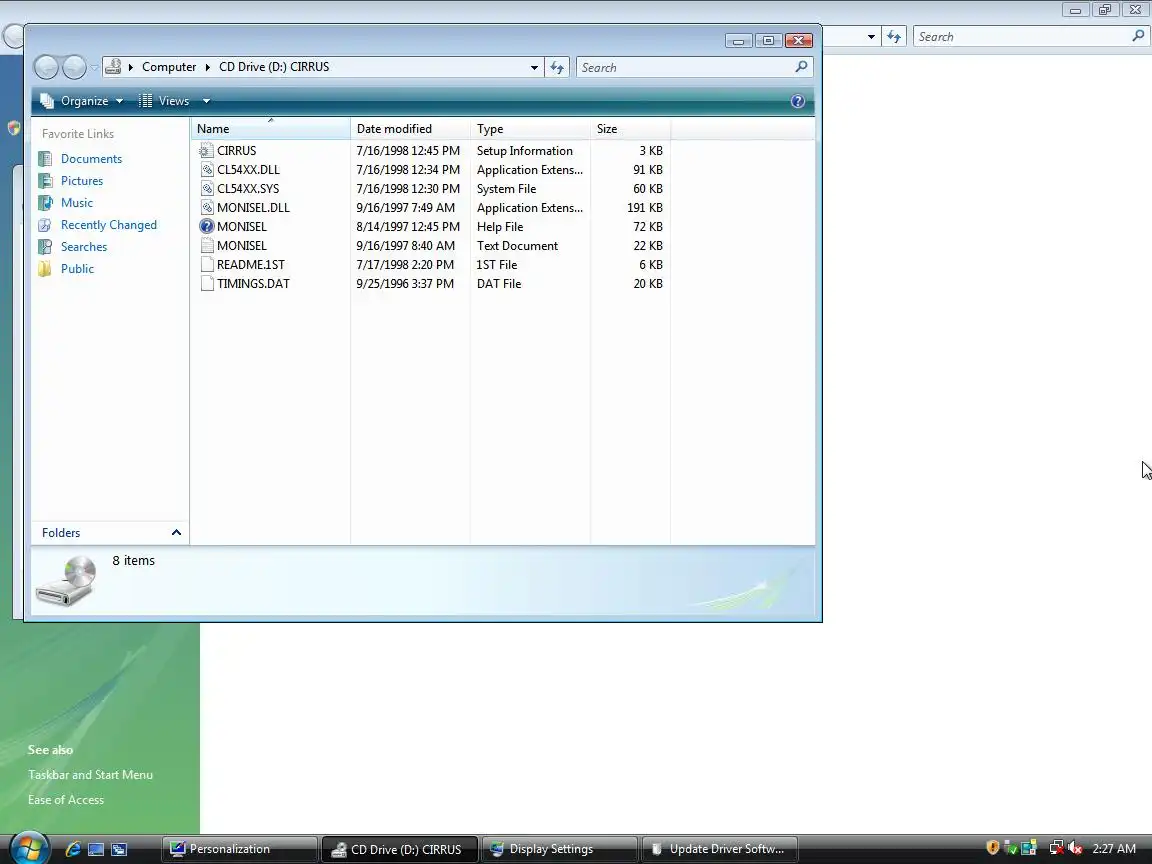Select Computer in the address breadcrumb
This screenshot has height=864, width=1152.
point(169,67)
